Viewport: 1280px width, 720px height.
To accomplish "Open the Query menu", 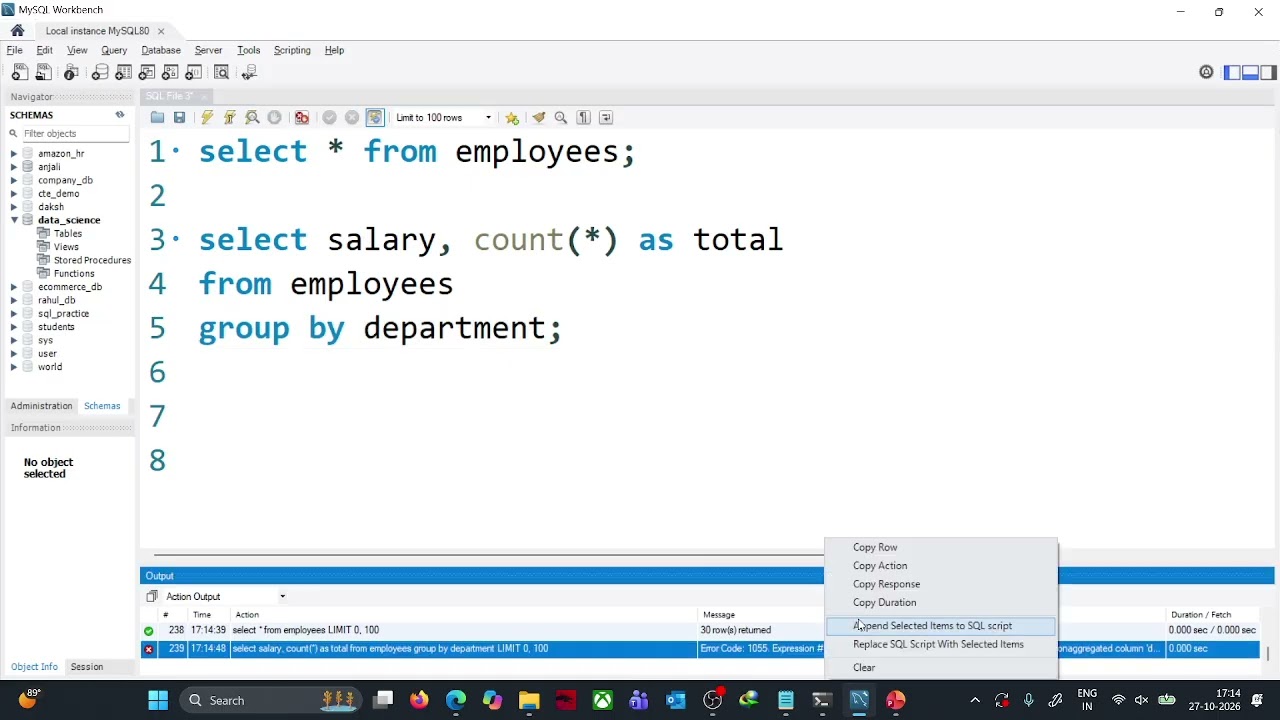I will tap(114, 50).
